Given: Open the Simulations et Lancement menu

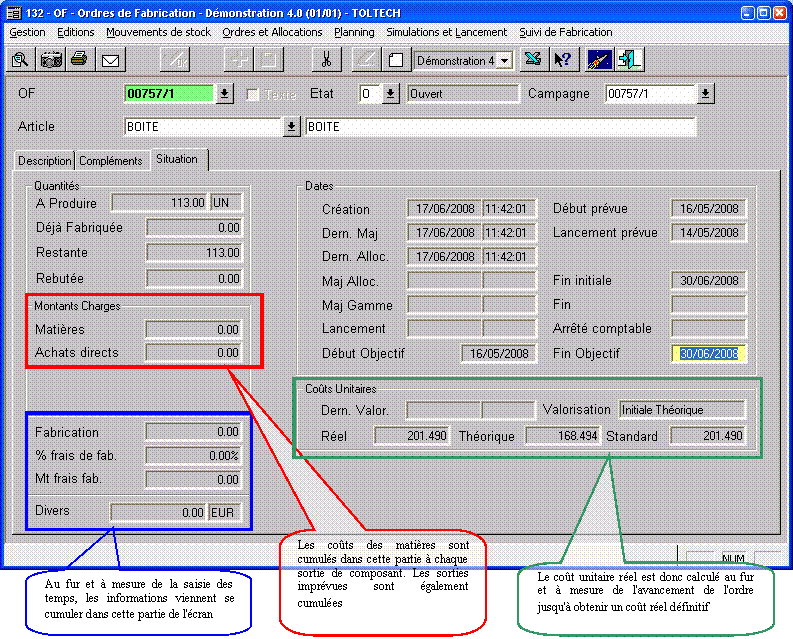Looking at the screenshot, I should pyautogui.click(x=447, y=32).
